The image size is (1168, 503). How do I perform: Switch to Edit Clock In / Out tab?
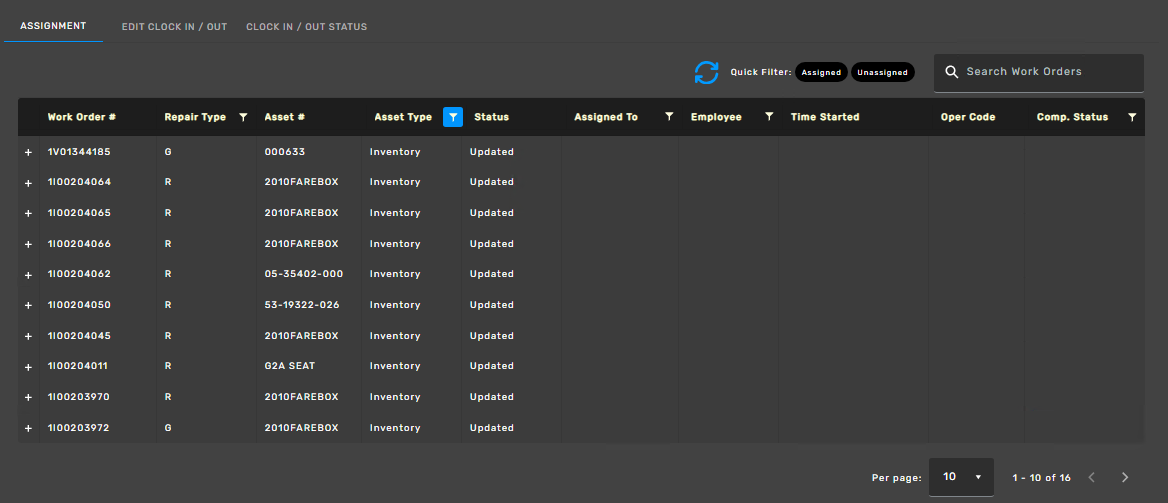tap(174, 27)
